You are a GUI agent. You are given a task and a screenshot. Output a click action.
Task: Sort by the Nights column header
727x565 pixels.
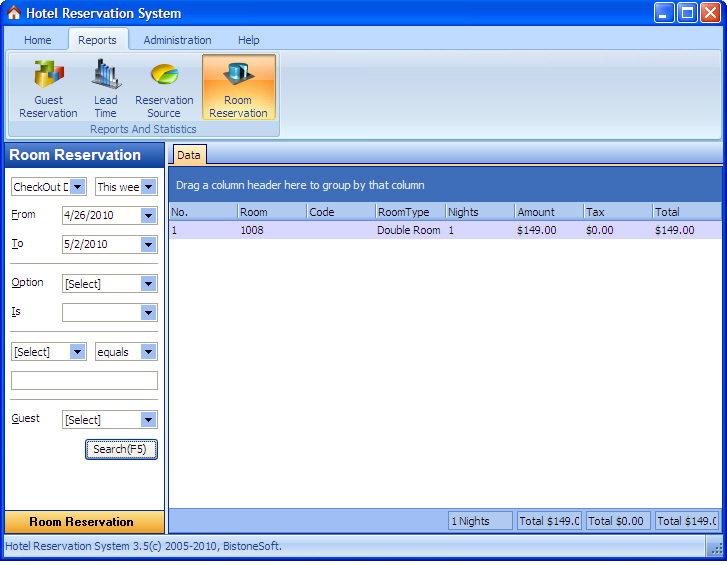click(479, 212)
